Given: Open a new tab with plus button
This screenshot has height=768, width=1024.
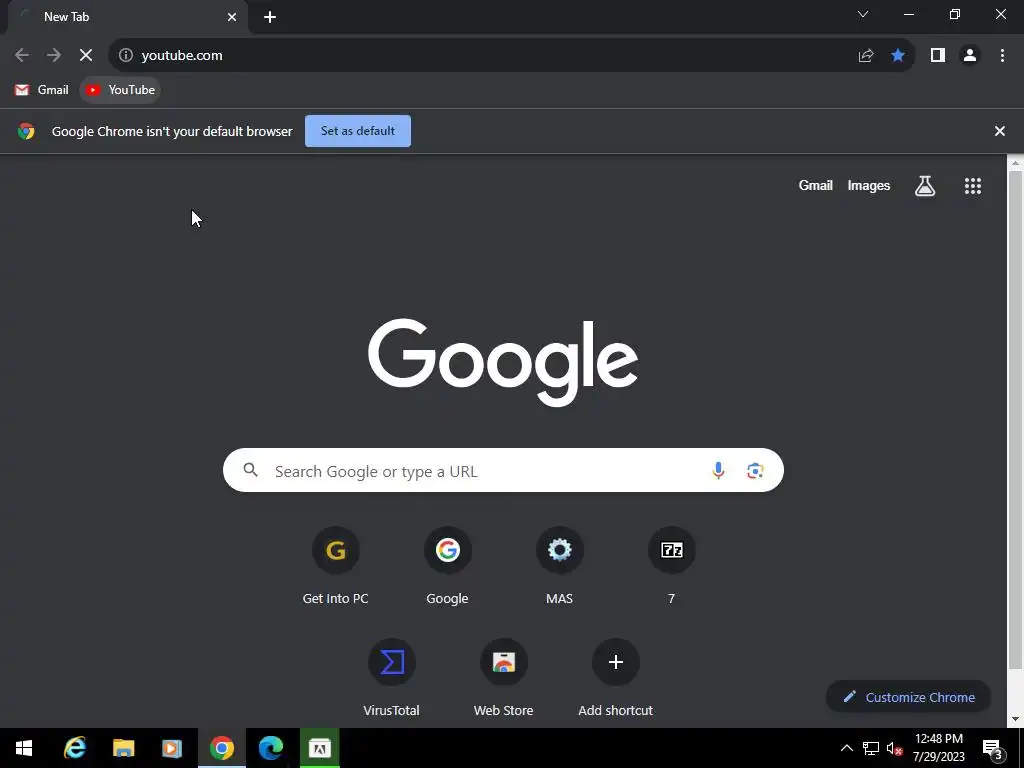Looking at the screenshot, I should [x=270, y=17].
